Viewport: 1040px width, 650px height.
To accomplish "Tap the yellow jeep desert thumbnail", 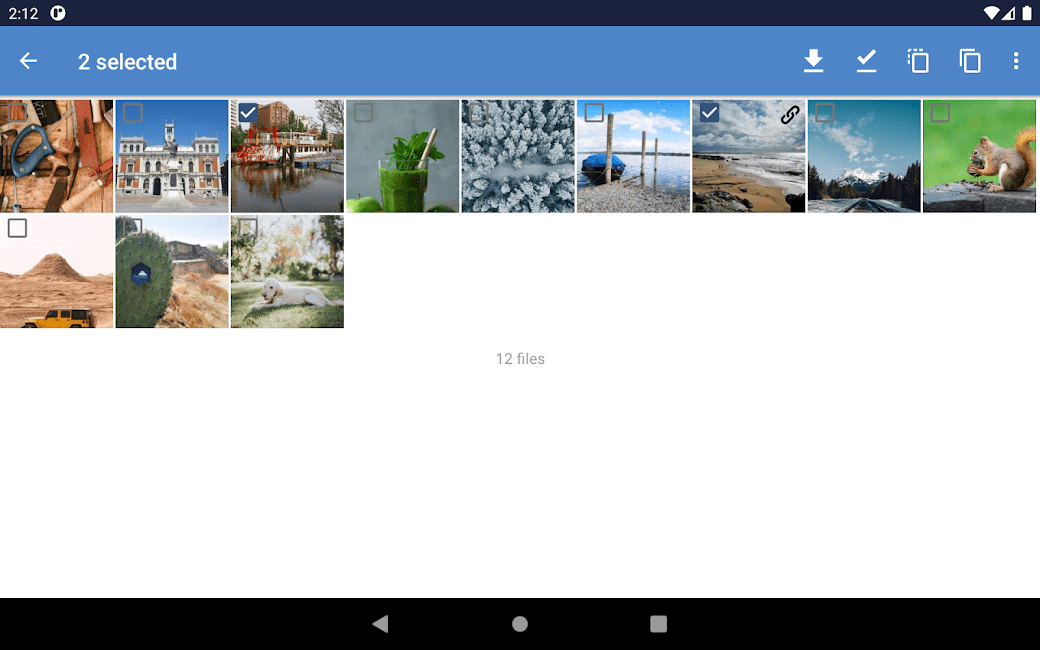I will tap(56, 272).
